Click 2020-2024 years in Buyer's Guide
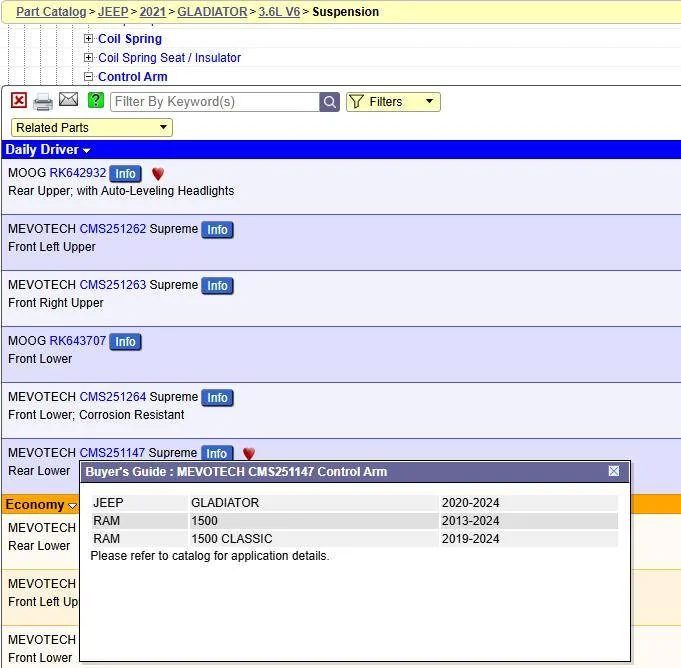Viewport: 681px width, 668px height. click(x=528, y=503)
